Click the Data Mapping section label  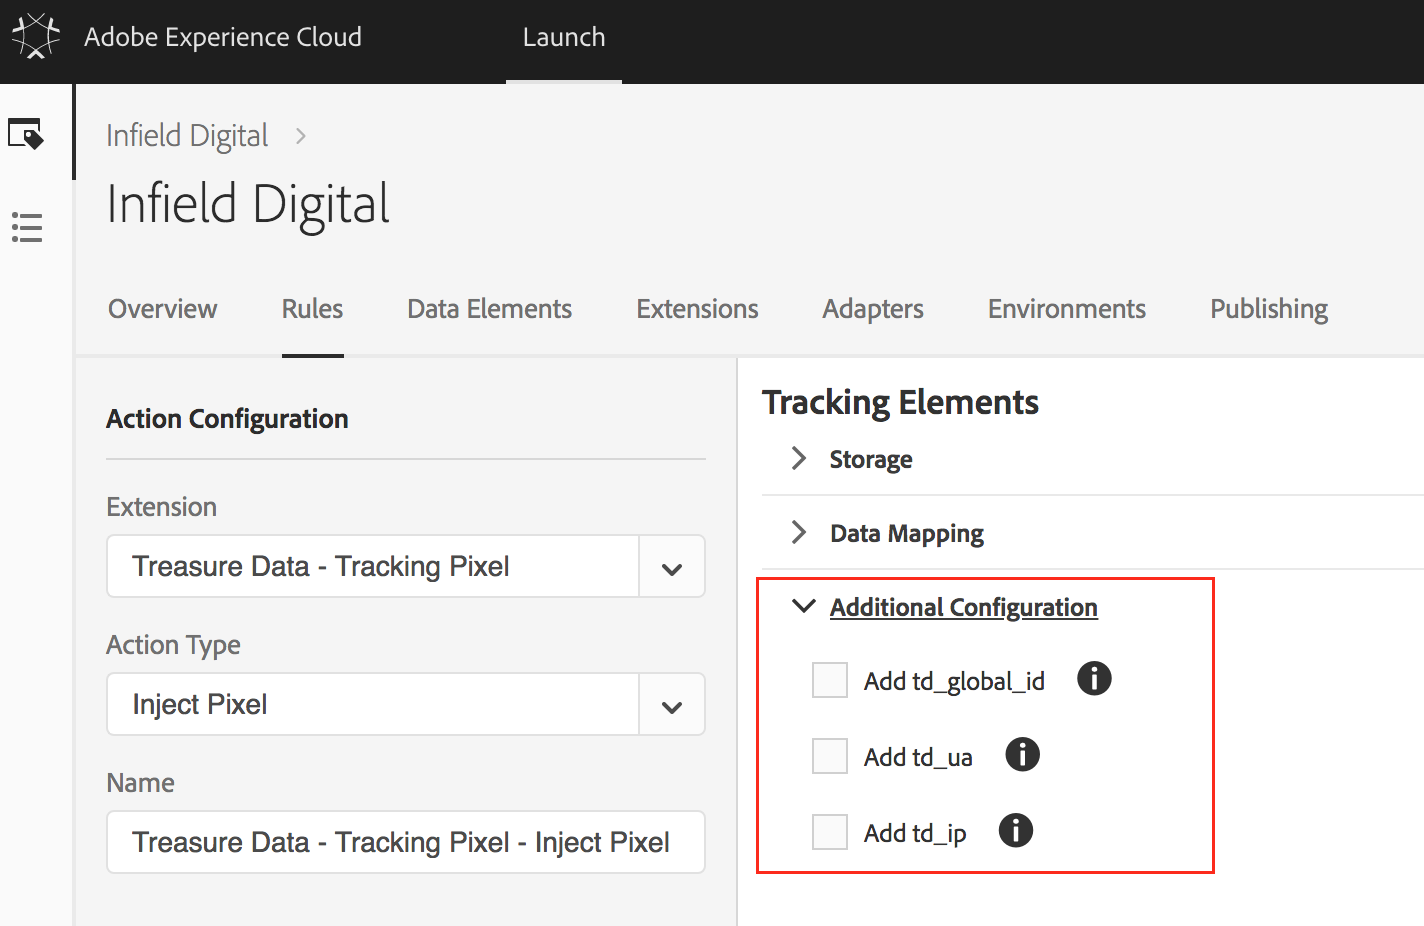907,533
